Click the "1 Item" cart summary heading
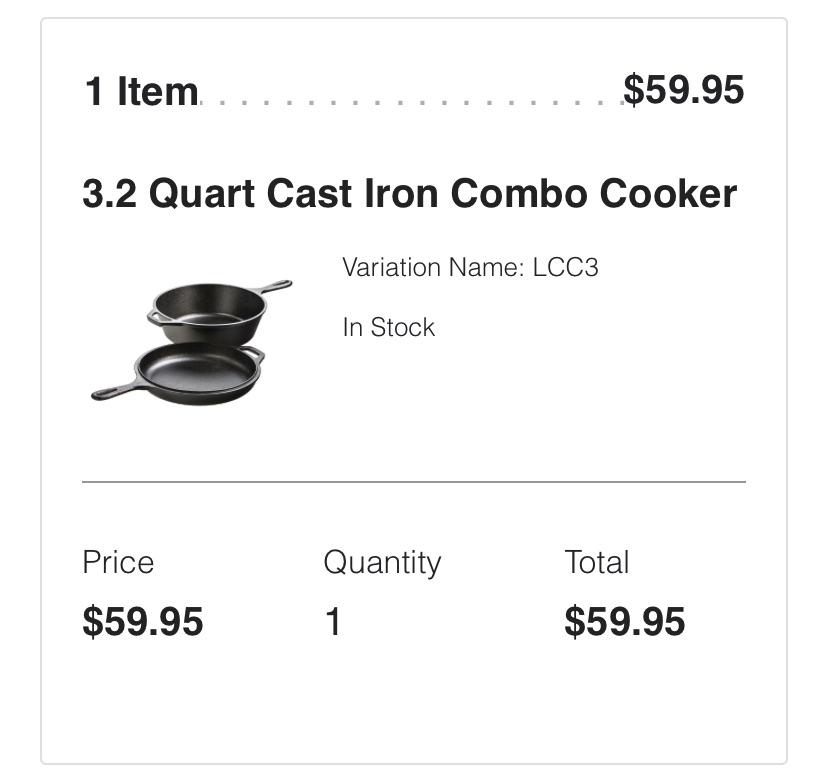The height and width of the screenshot is (783, 828). (x=141, y=92)
